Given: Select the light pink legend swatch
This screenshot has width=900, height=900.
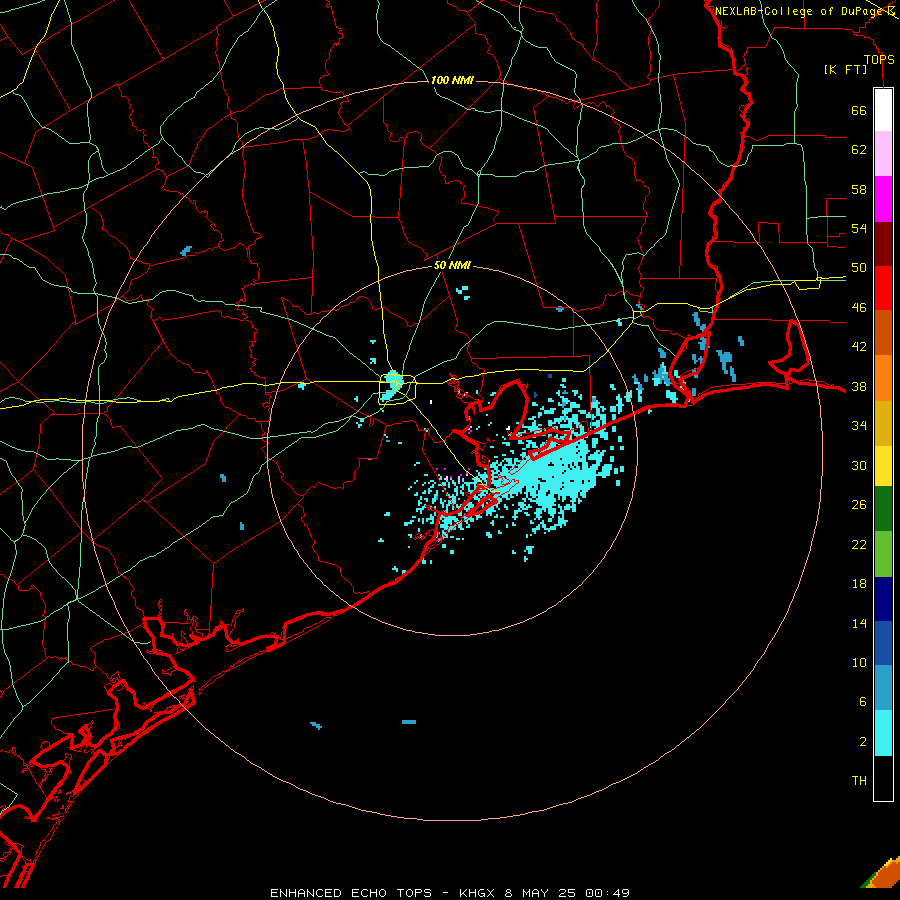Looking at the screenshot, I should pos(883,153).
